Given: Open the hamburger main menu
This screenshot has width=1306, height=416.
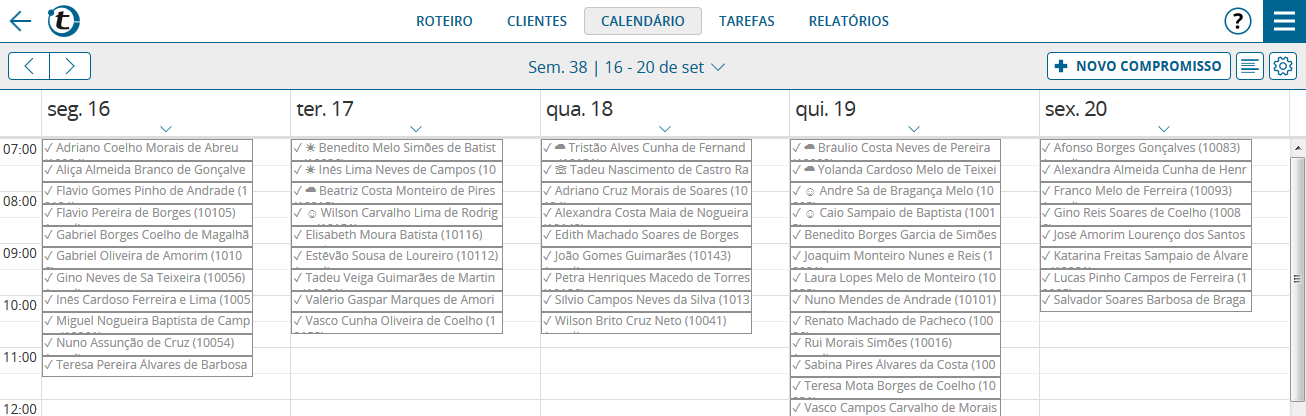Looking at the screenshot, I should point(1284,21).
